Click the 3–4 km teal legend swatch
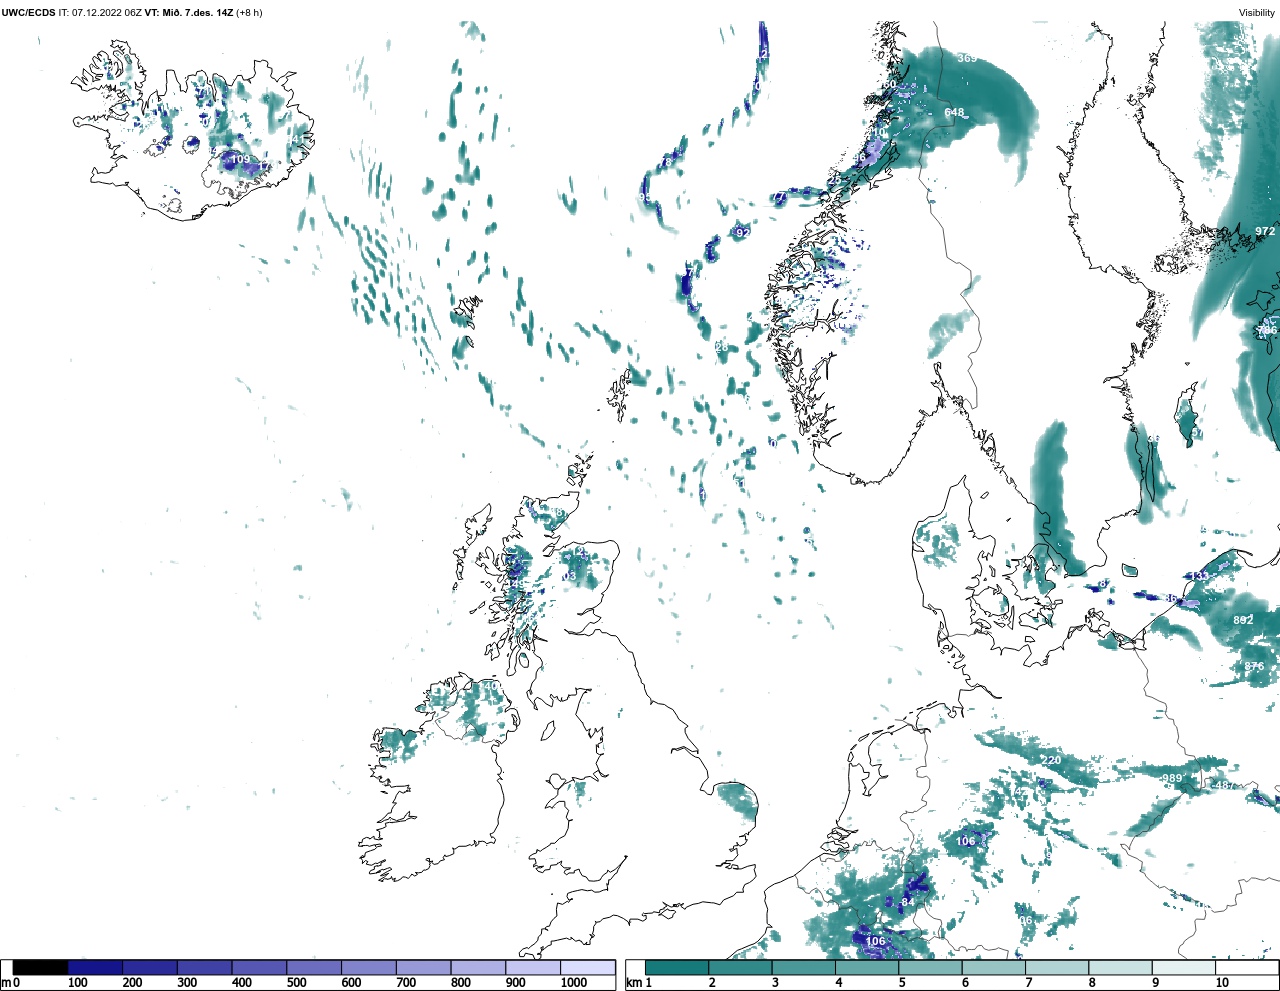Viewport: 1280px width, 991px height. (803, 967)
